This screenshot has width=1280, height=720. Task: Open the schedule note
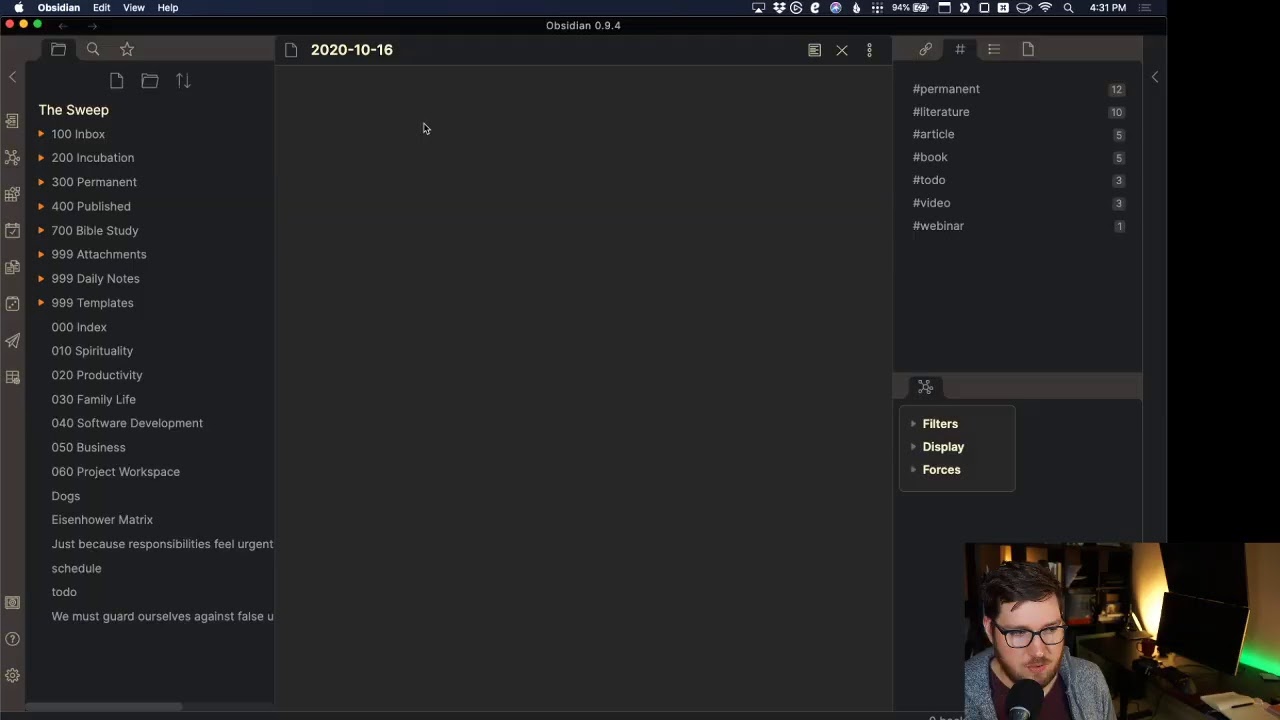[x=76, y=568]
